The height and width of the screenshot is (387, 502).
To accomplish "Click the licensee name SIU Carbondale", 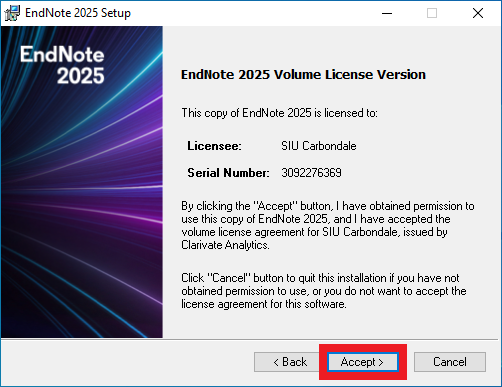I will point(319,146).
